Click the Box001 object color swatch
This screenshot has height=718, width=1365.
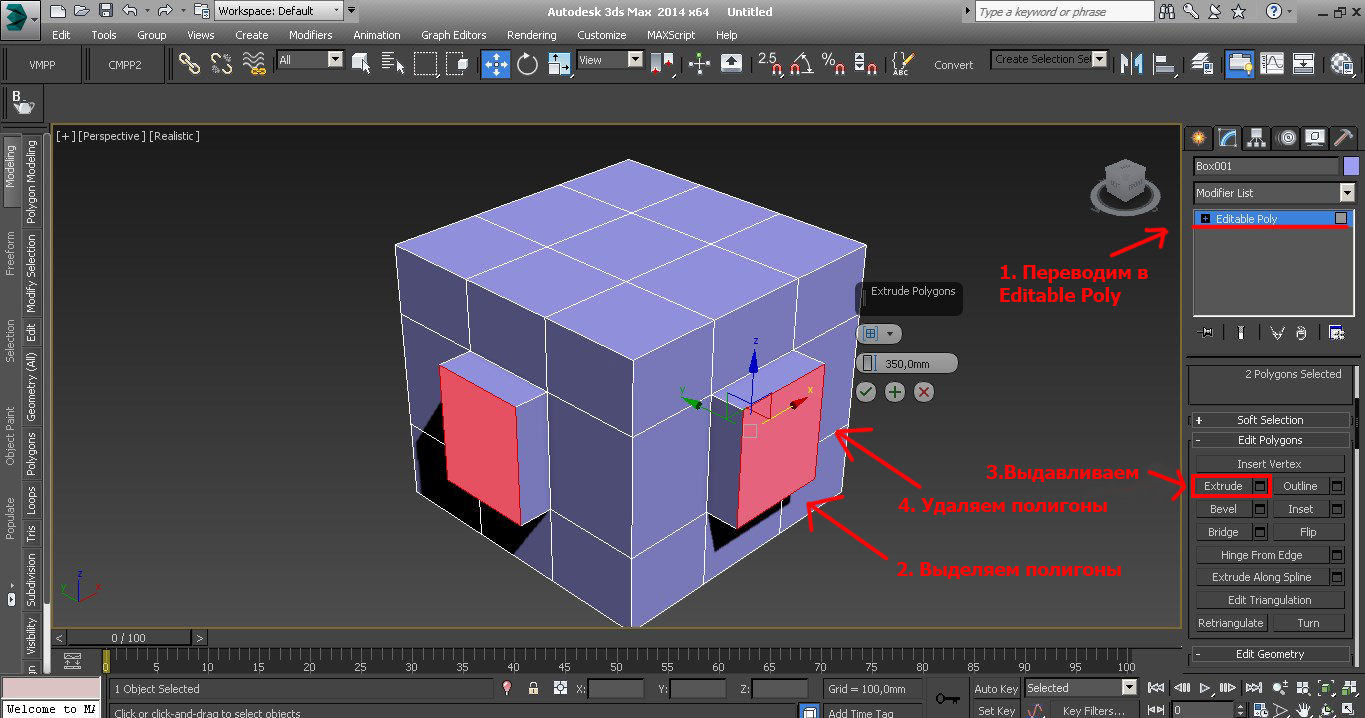pyautogui.click(x=1351, y=166)
